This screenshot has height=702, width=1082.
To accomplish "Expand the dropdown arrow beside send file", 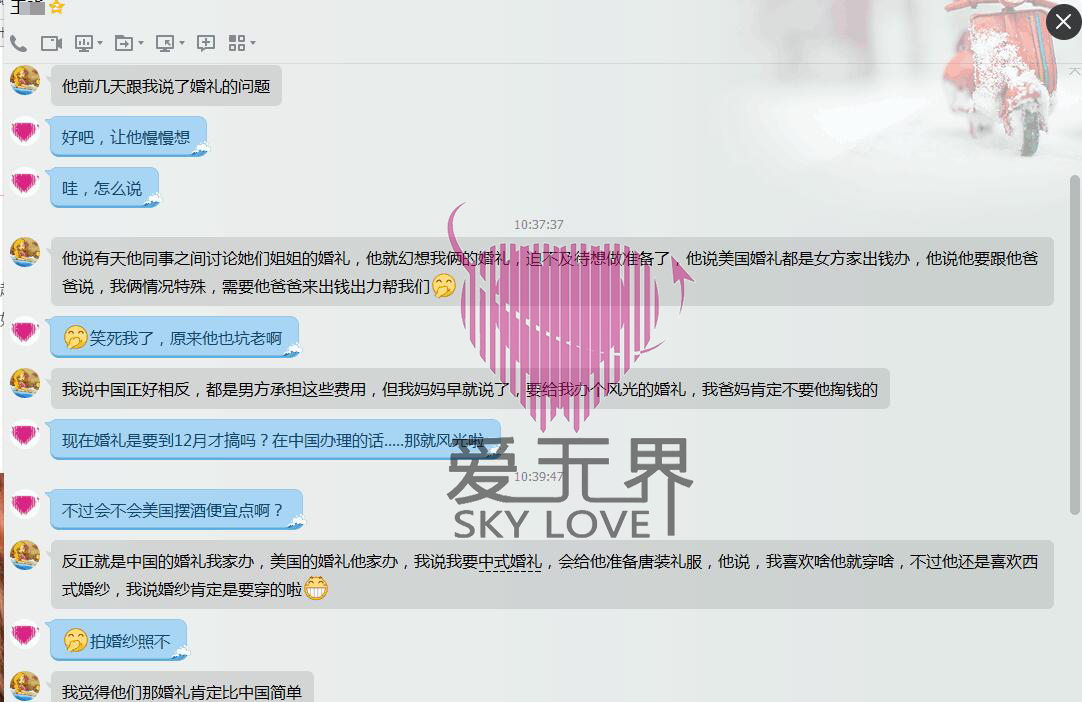I will [x=140, y=44].
